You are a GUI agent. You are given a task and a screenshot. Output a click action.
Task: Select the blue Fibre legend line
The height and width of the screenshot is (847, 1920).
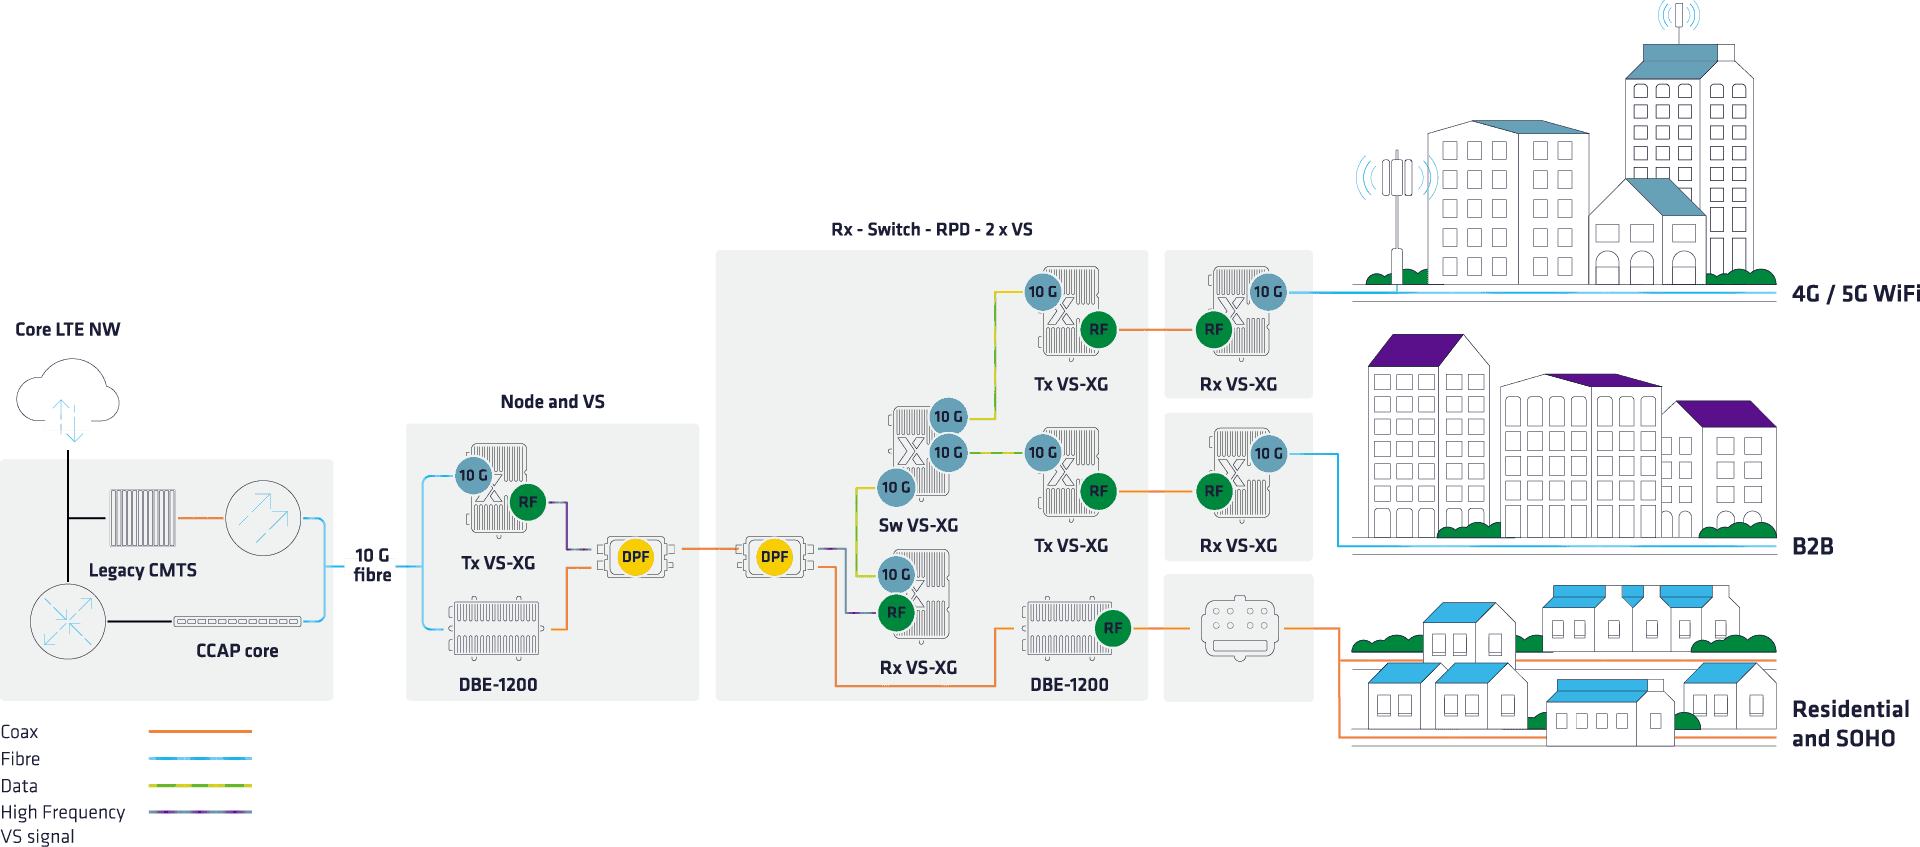pos(200,759)
